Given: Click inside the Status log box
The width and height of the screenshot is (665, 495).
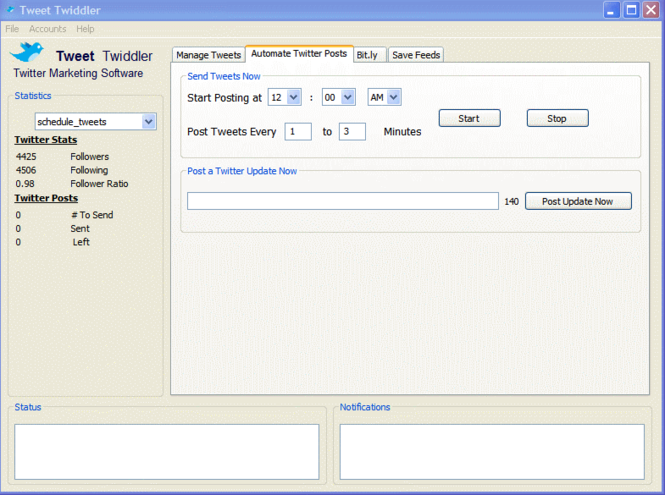Looking at the screenshot, I should coord(167,452).
